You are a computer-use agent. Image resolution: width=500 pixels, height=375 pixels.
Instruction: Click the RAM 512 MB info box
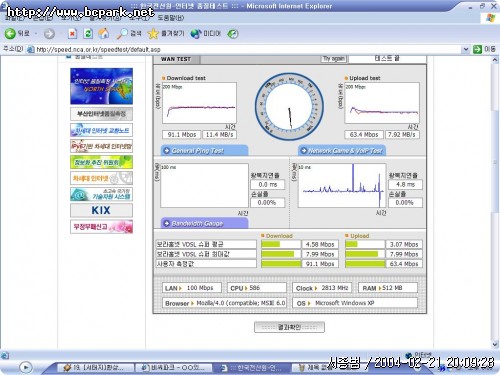click(x=388, y=288)
